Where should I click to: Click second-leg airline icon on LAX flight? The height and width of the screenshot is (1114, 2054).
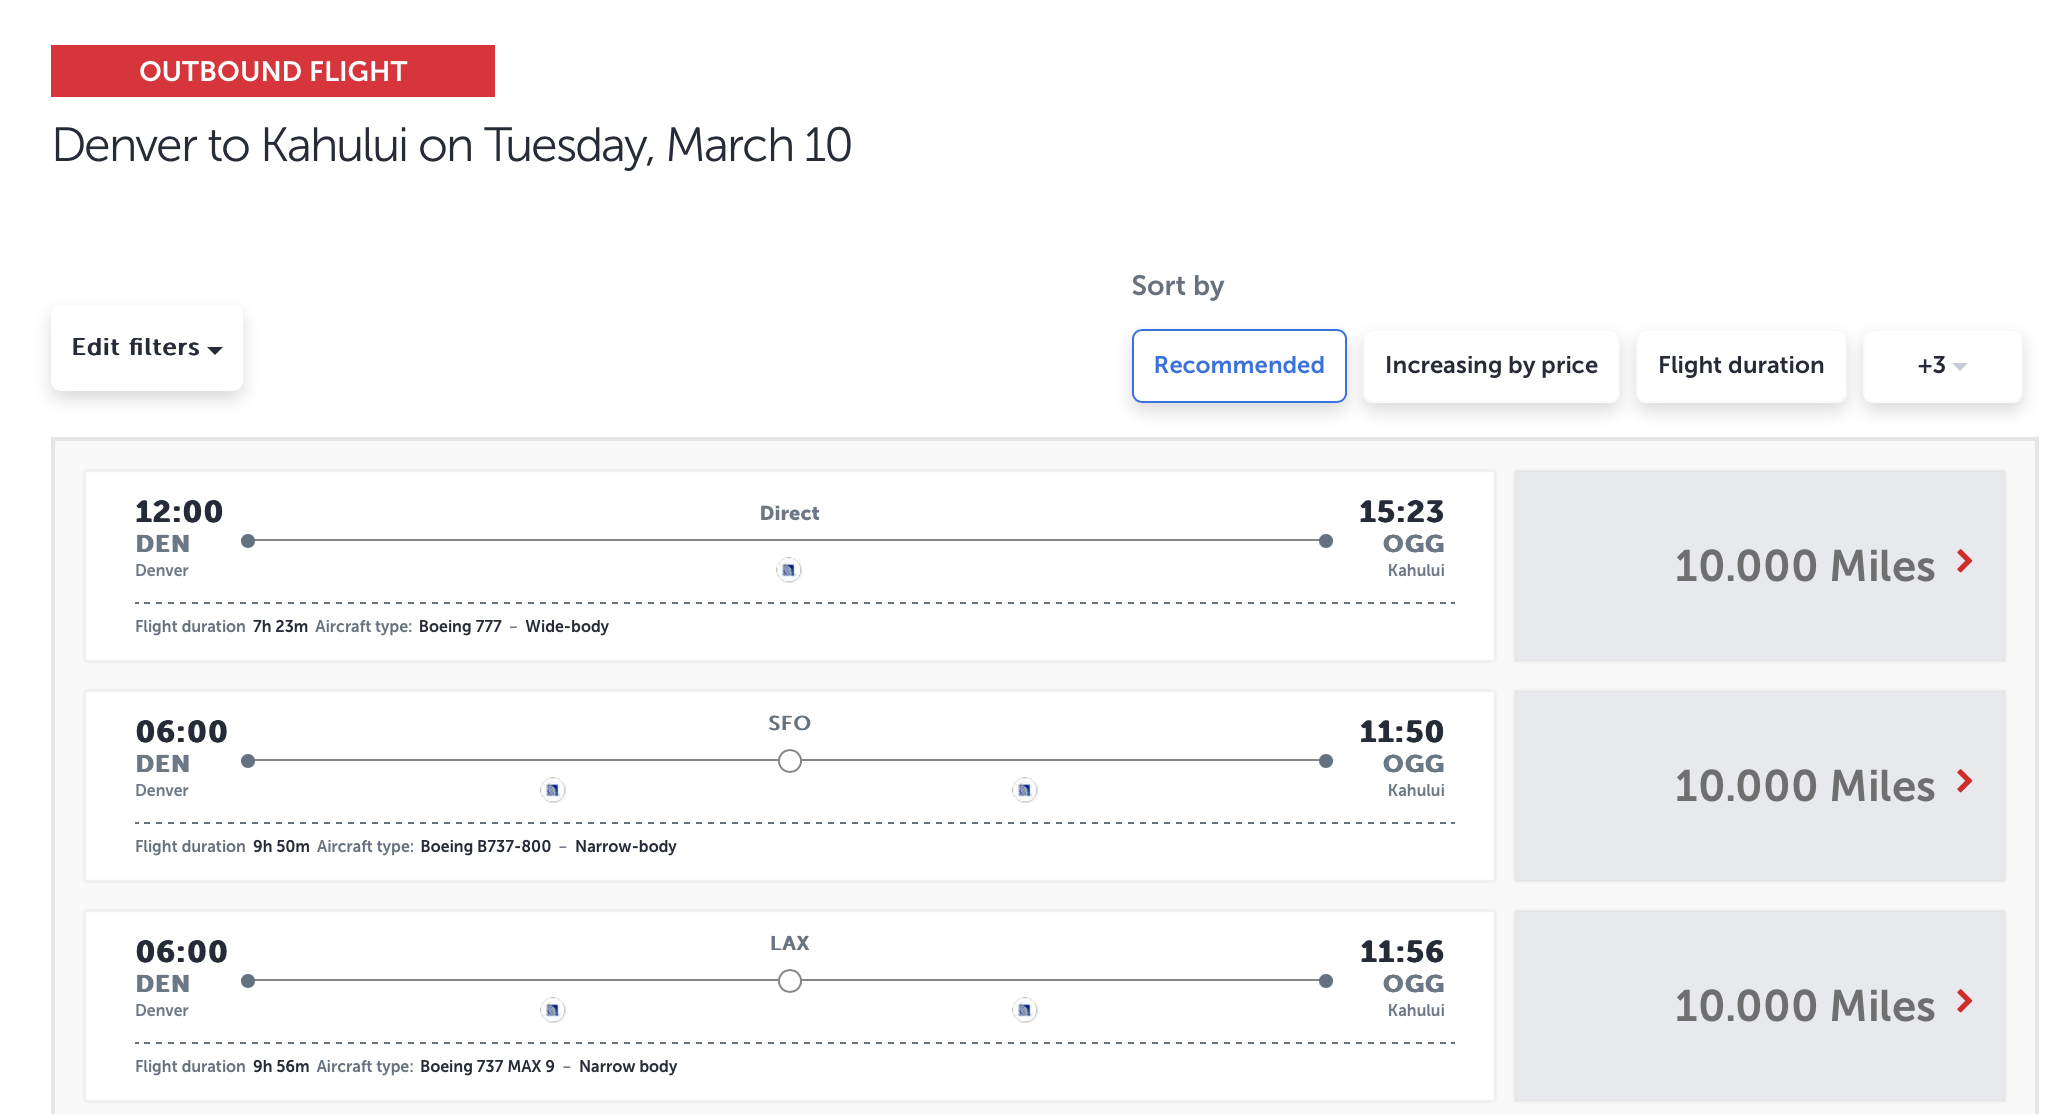pyautogui.click(x=1024, y=1010)
